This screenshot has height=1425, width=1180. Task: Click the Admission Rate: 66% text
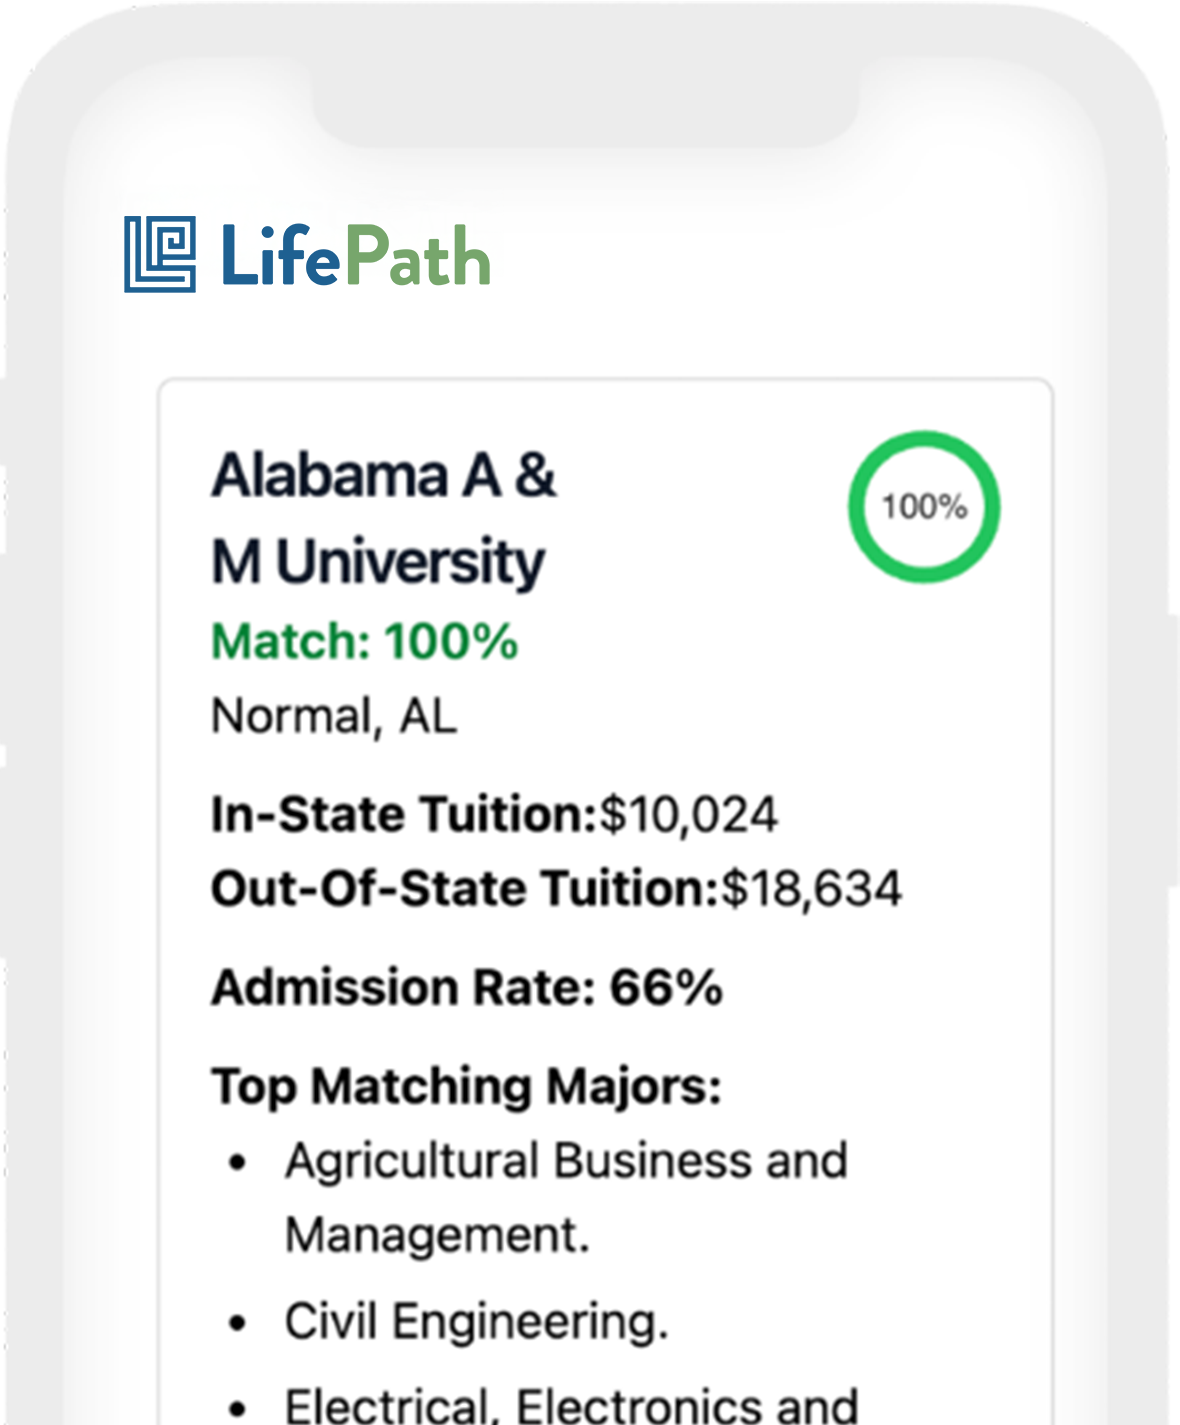[x=467, y=988]
